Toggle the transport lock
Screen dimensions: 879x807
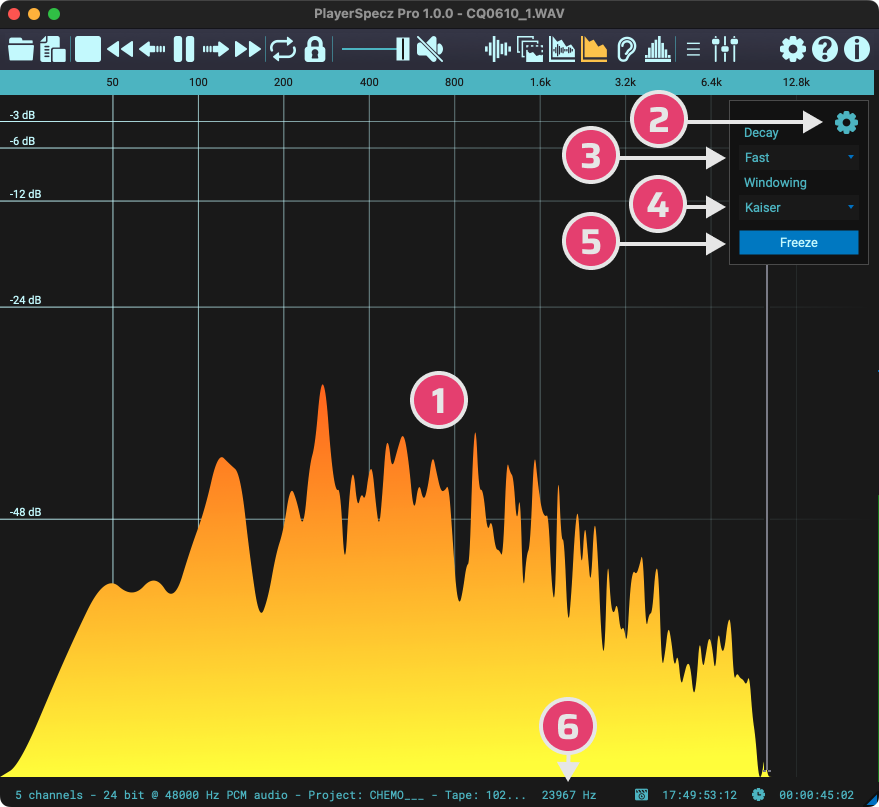coord(315,49)
